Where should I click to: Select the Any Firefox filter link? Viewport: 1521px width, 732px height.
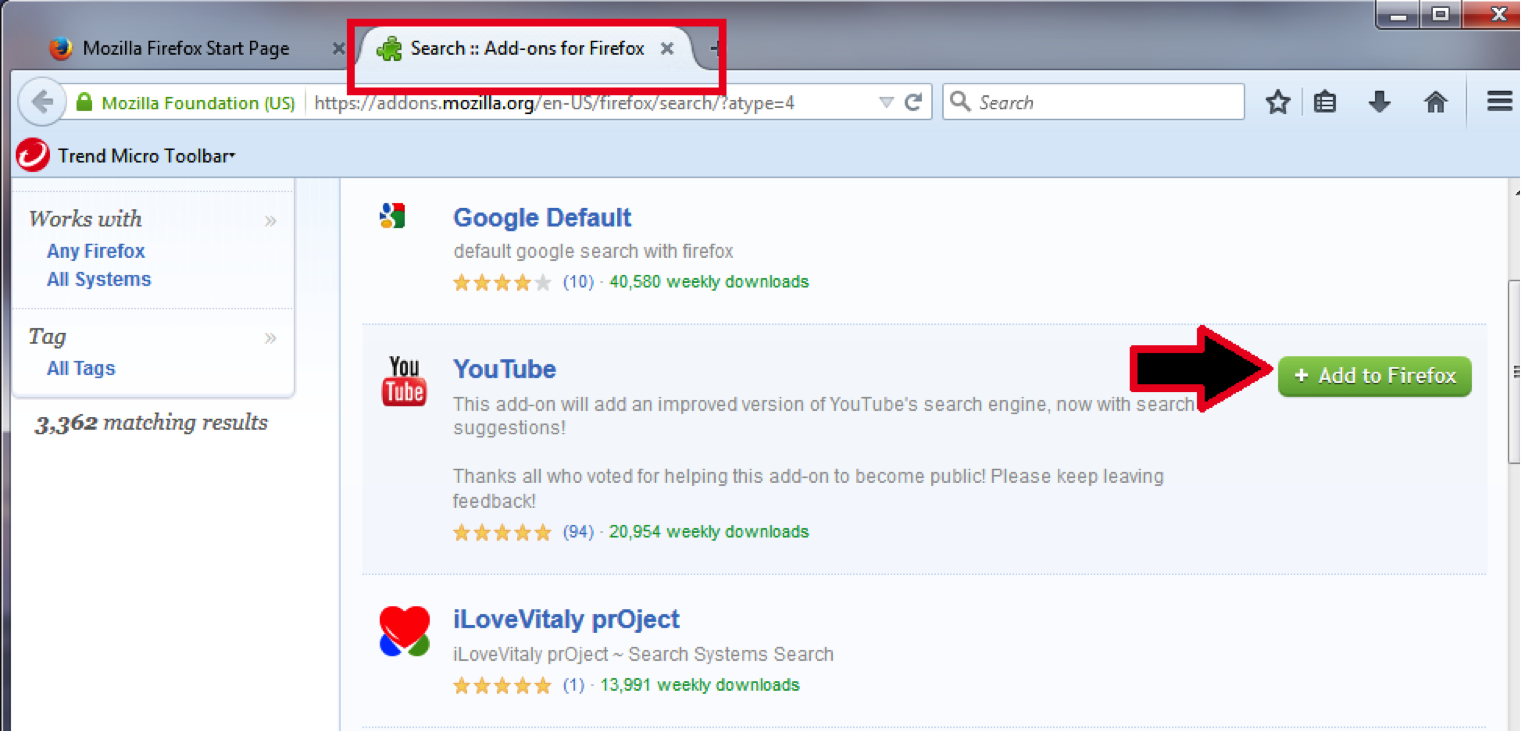point(96,251)
